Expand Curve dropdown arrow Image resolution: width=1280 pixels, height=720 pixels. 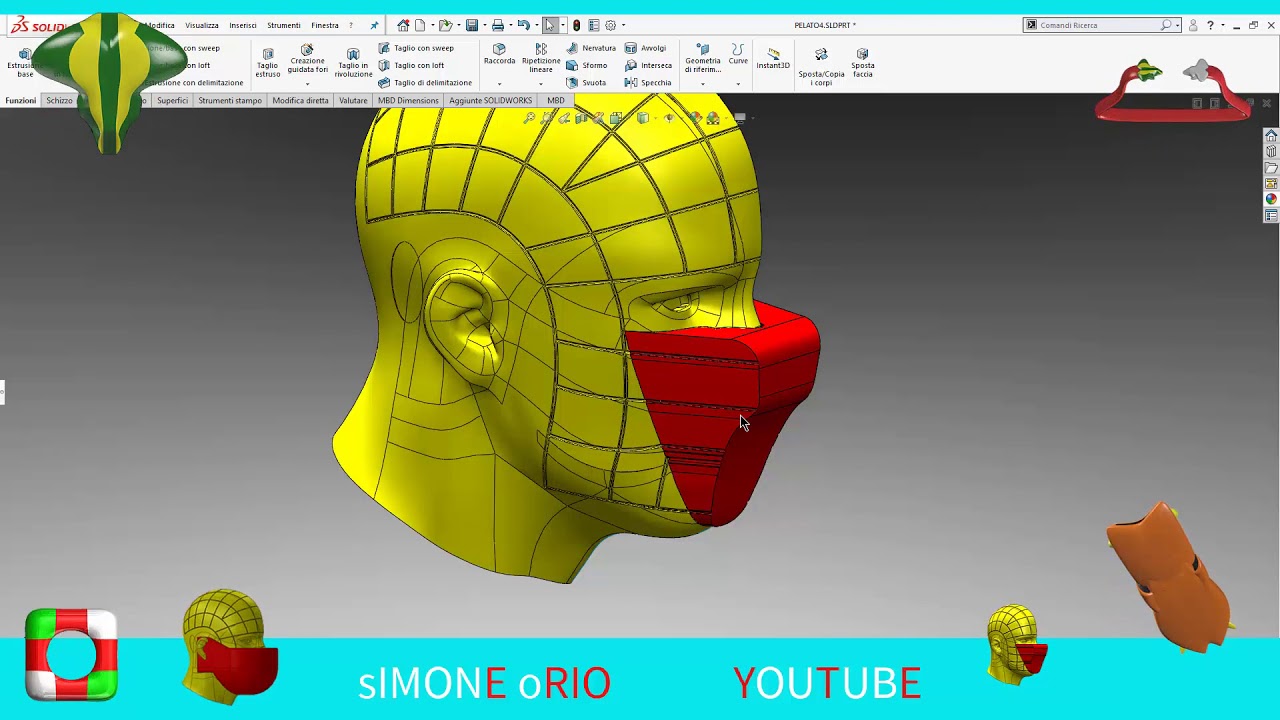coord(738,84)
